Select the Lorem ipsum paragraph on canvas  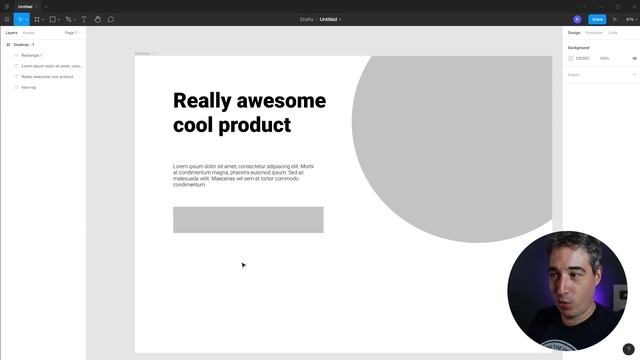tap(243, 176)
